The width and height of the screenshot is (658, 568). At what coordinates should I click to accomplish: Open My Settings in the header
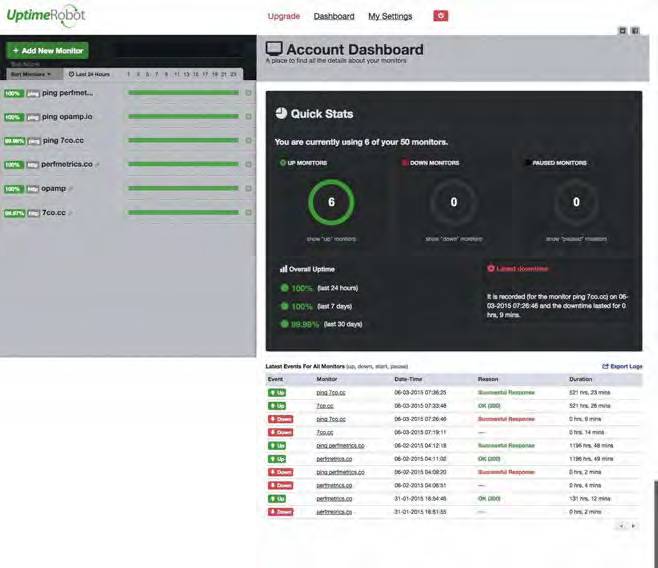coord(390,16)
